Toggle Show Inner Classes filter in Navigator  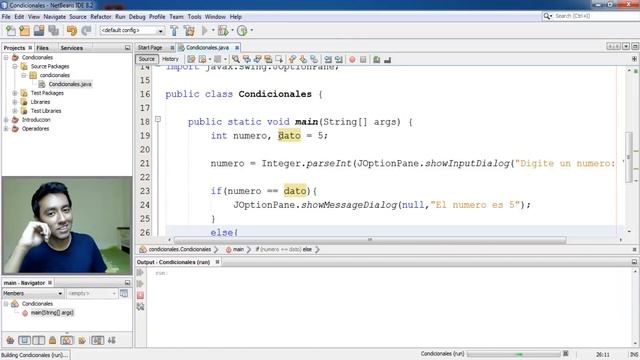[67, 340]
